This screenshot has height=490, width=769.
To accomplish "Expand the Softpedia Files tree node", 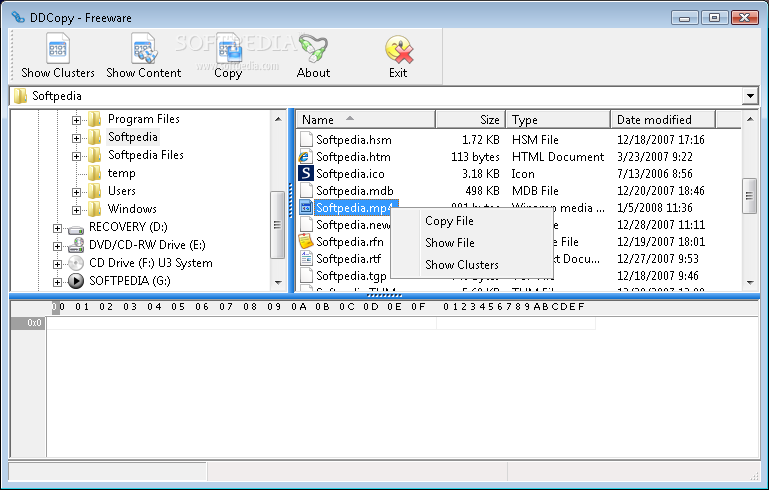I will (x=76, y=156).
